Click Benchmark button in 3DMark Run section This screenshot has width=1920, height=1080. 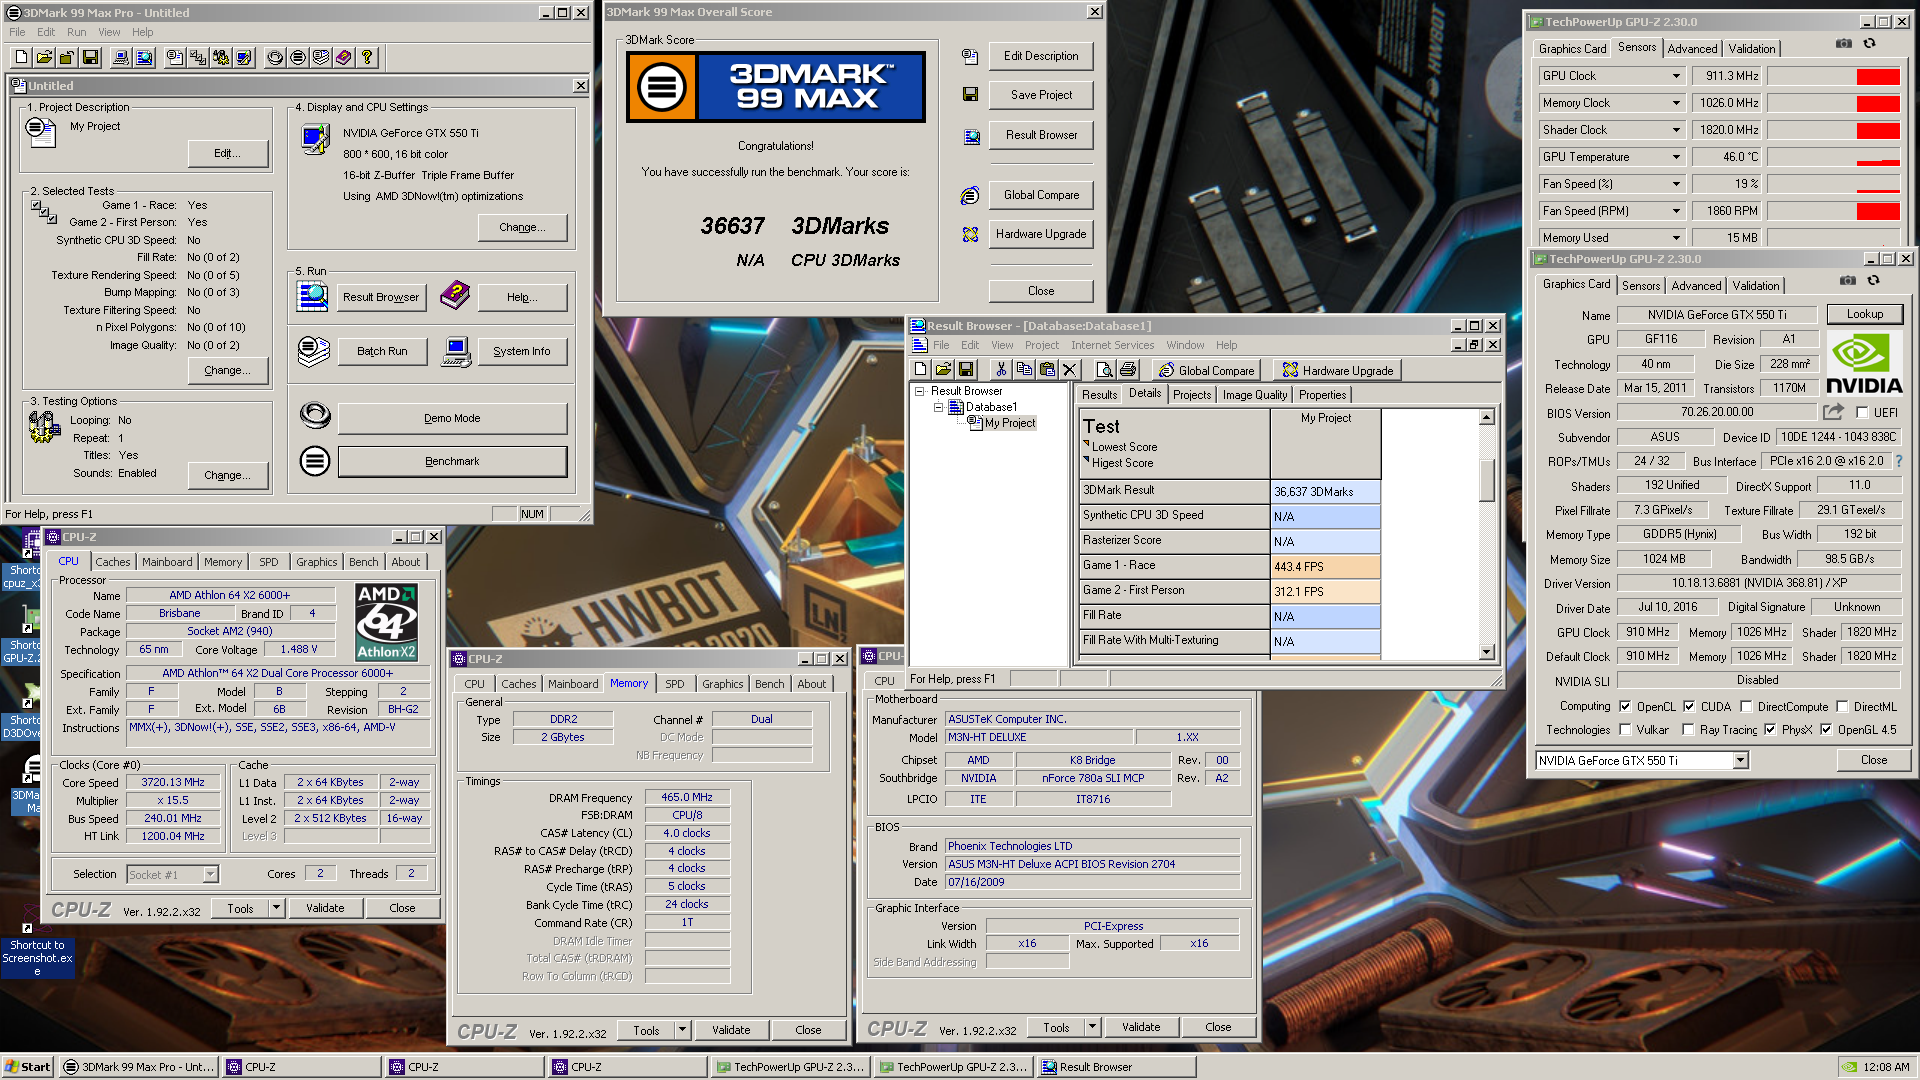point(452,461)
